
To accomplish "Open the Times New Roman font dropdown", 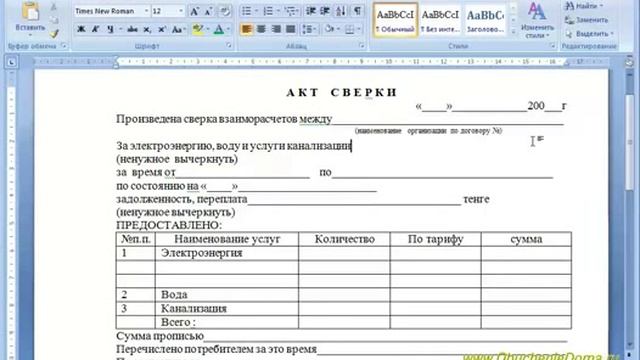I will (146, 11).
